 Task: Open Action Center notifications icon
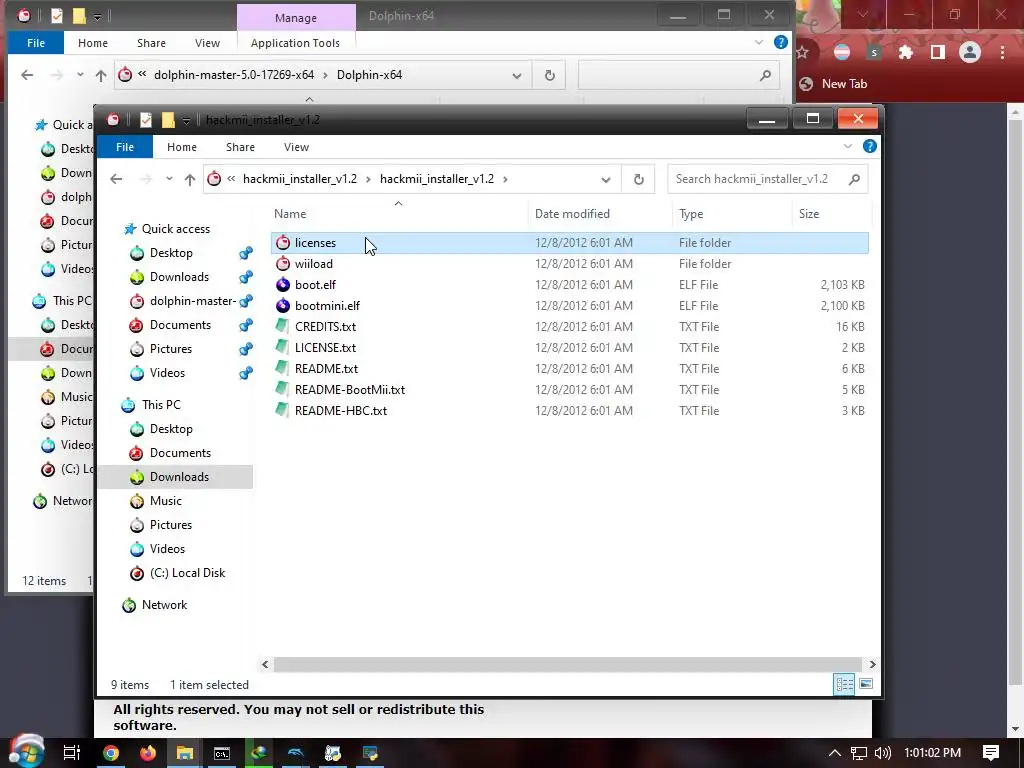[991, 753]
